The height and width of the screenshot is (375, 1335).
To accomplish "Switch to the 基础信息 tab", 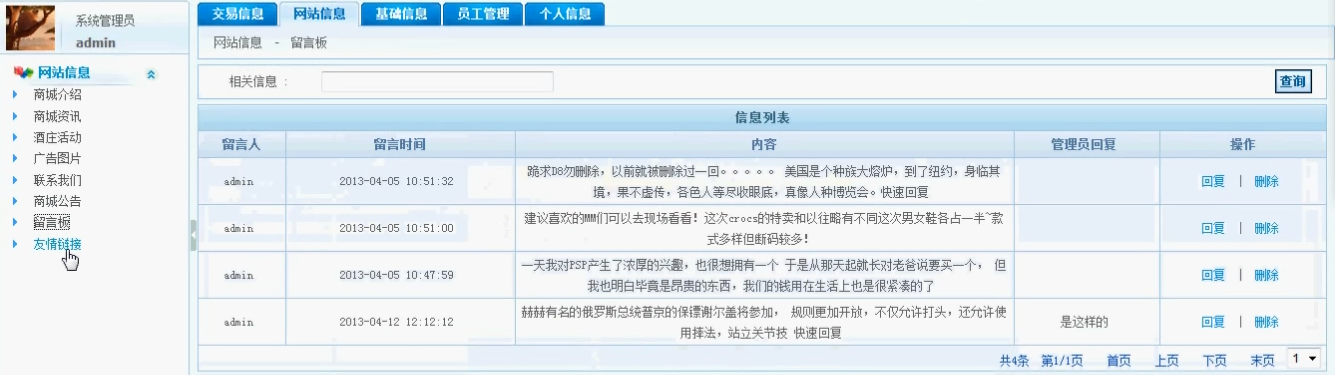I will [x=400, y=14].
